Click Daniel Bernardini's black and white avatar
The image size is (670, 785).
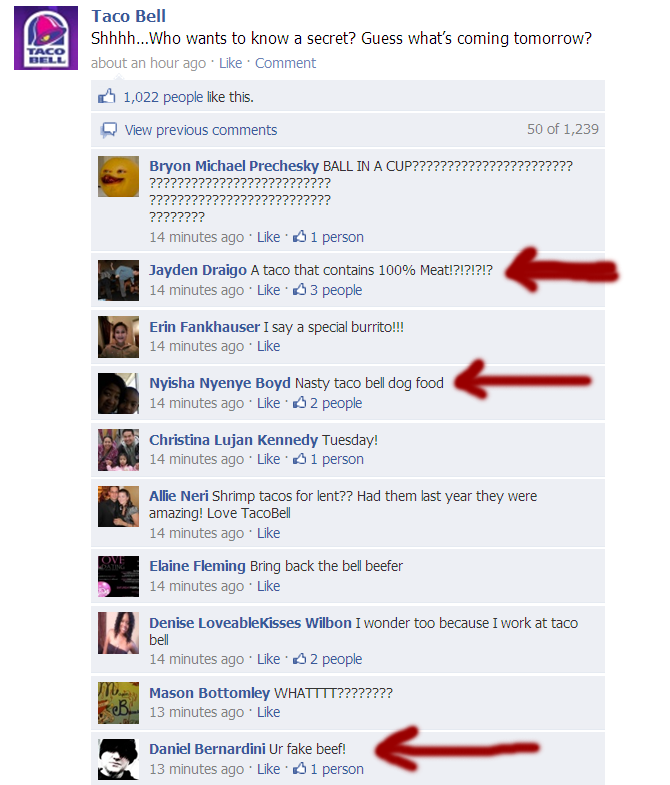click(118, 759)
